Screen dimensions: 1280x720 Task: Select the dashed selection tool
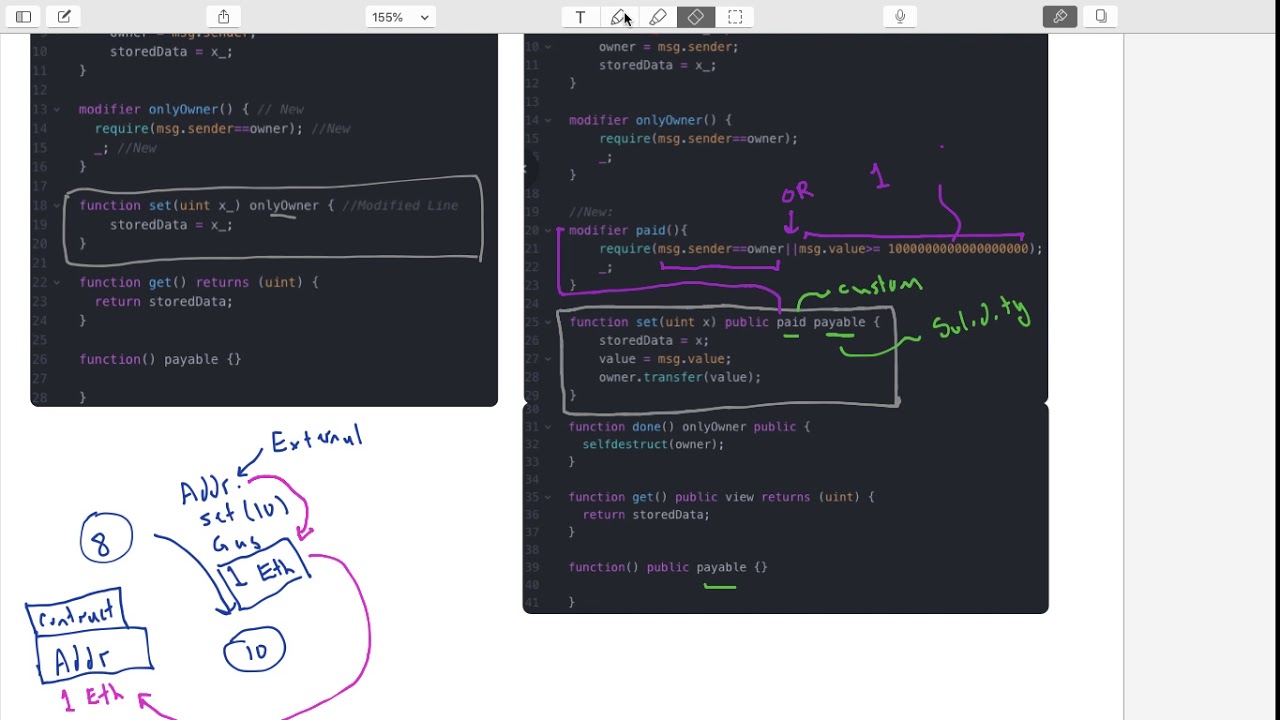pos(735,17)
